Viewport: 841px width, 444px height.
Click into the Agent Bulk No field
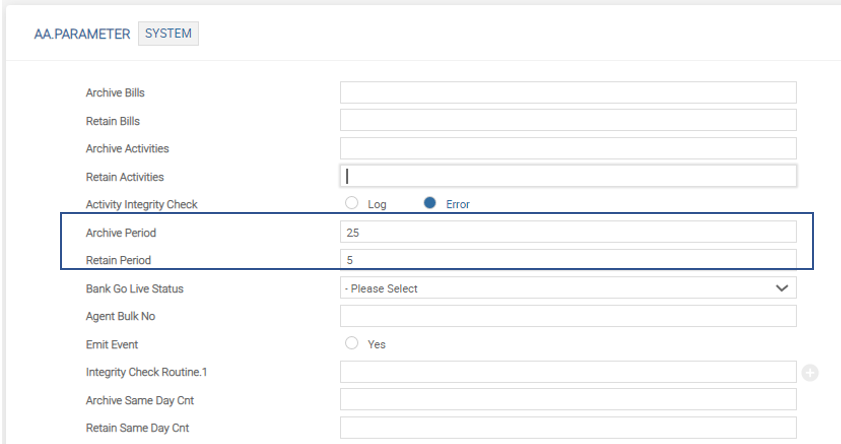(x=567, y=316)
